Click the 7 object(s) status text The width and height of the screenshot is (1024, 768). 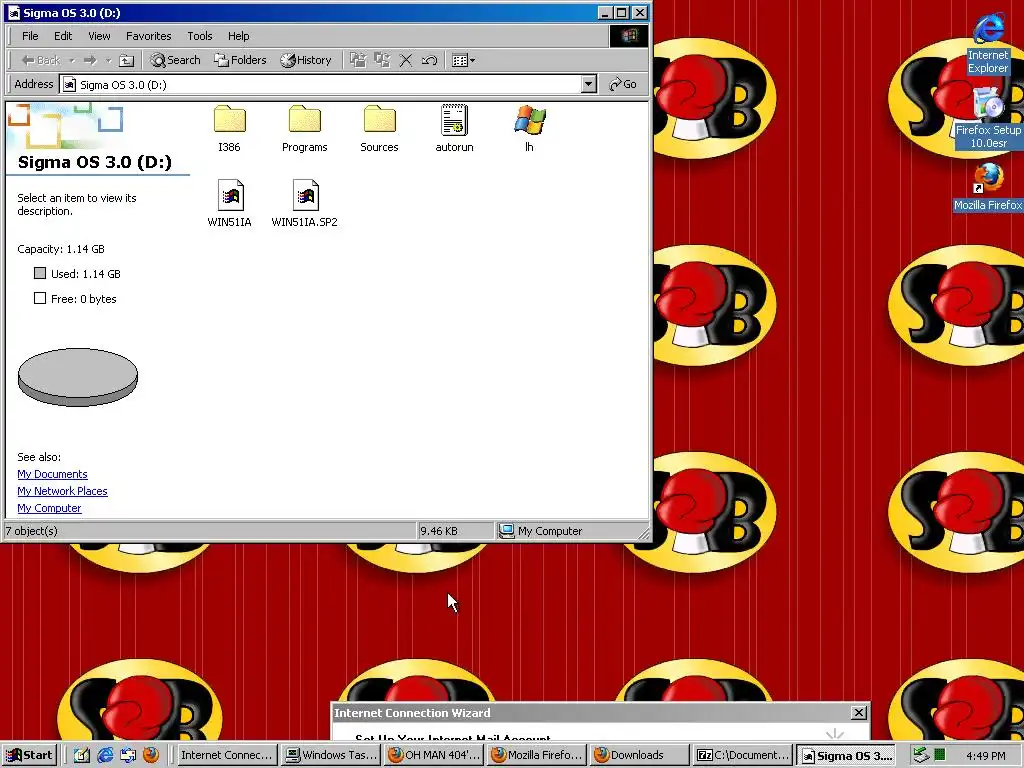(31, 531)
